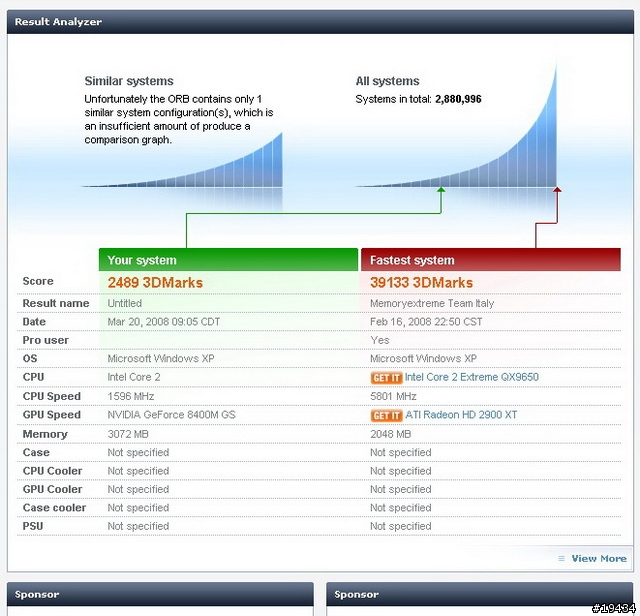This screenshot has height=616, width=640.
Task: Click the NVIDIA GeForce 8400M GS value
Action: [x=171, y=415]
